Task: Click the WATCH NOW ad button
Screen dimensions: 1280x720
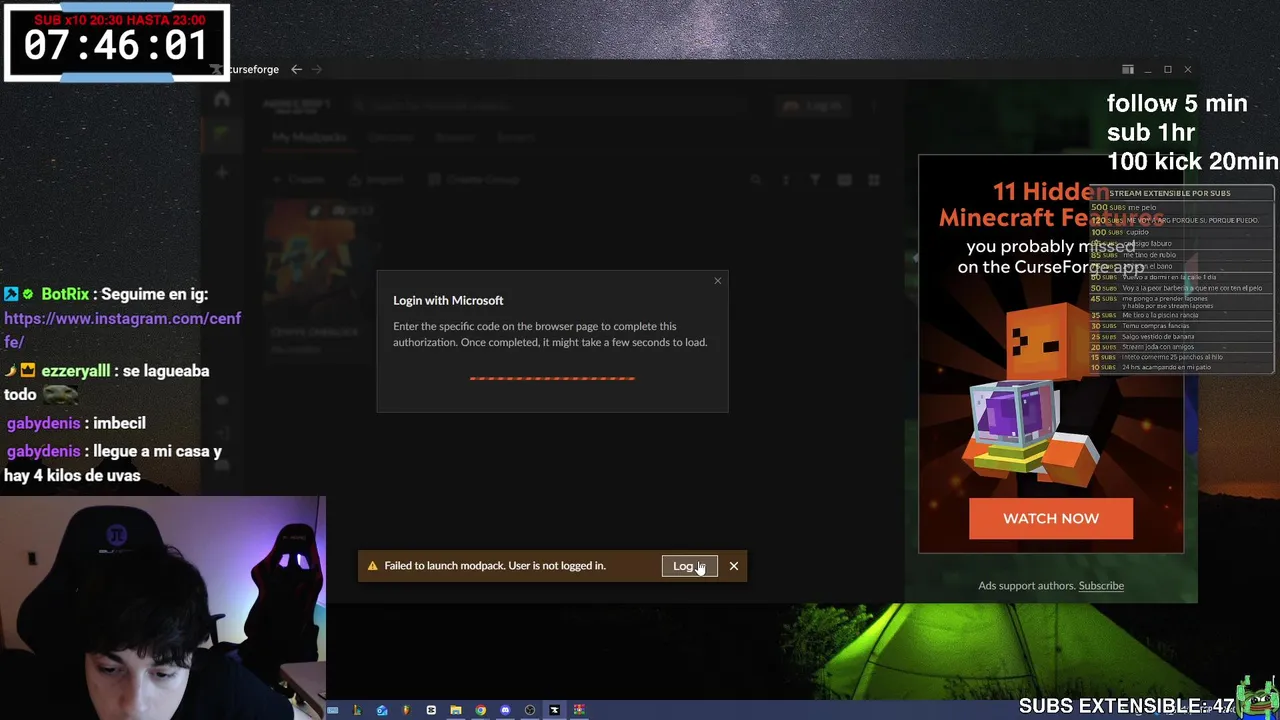Action: coord(1050,518)
